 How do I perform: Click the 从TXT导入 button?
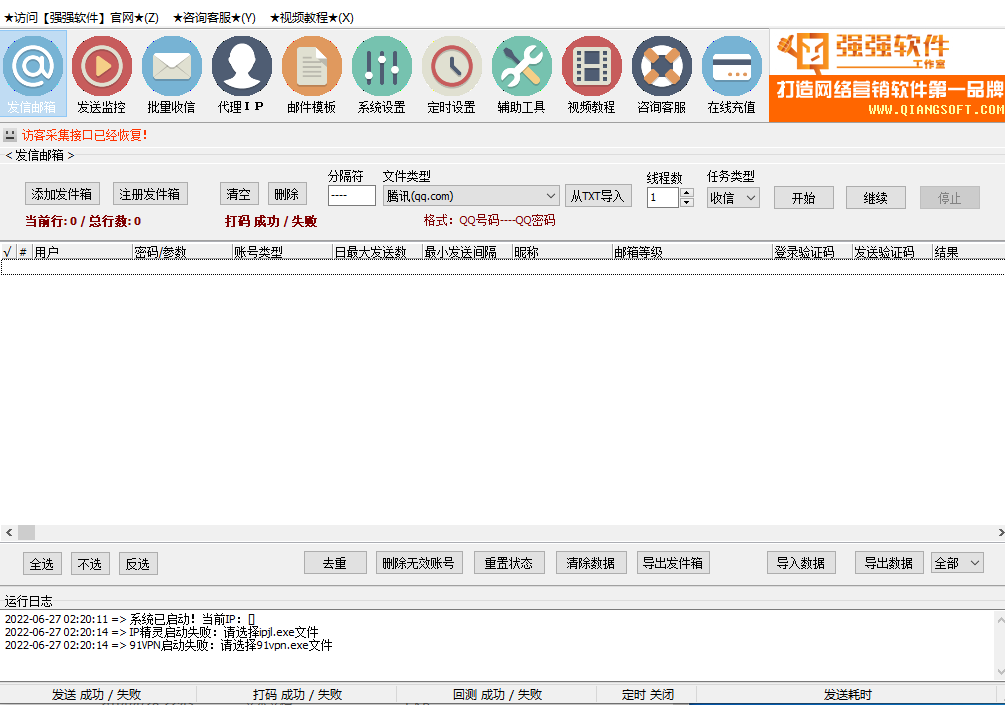(x=598, y=196)
